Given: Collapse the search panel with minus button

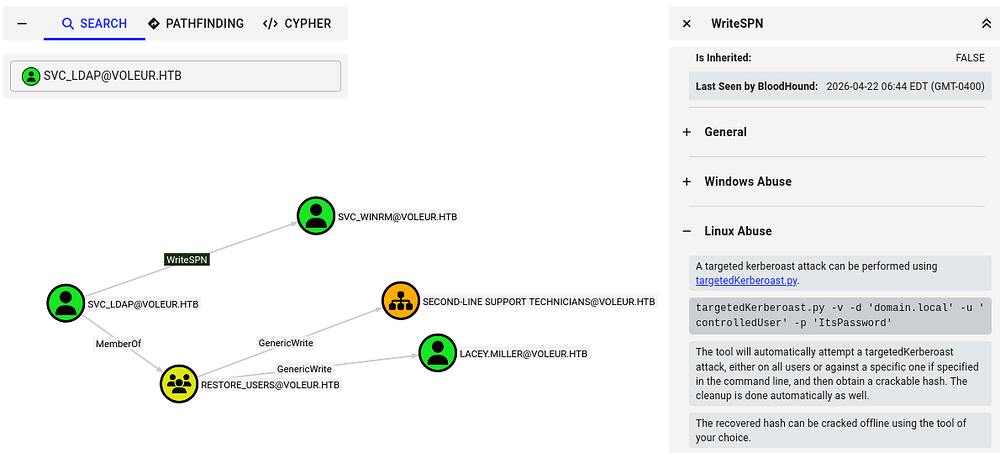Looking at the screenshot, I should pyautogui.click(x=23, y=23).
